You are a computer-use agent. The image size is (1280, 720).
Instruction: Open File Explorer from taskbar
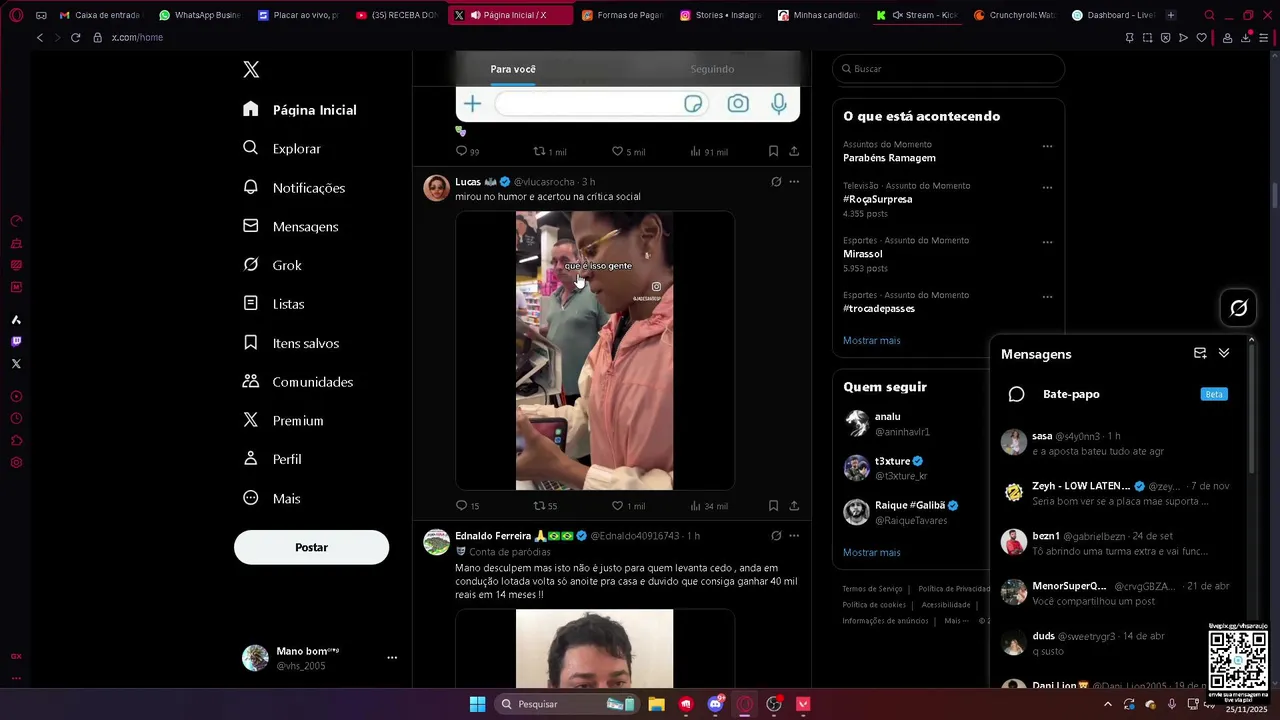656,704
